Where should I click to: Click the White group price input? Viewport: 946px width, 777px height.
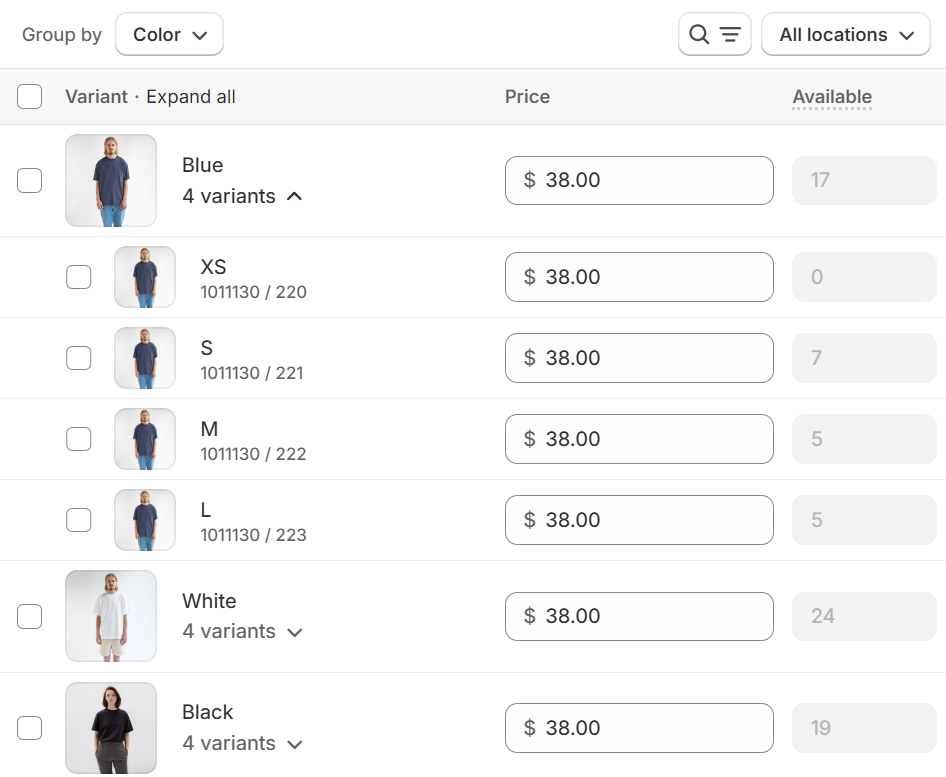(639, 616)
